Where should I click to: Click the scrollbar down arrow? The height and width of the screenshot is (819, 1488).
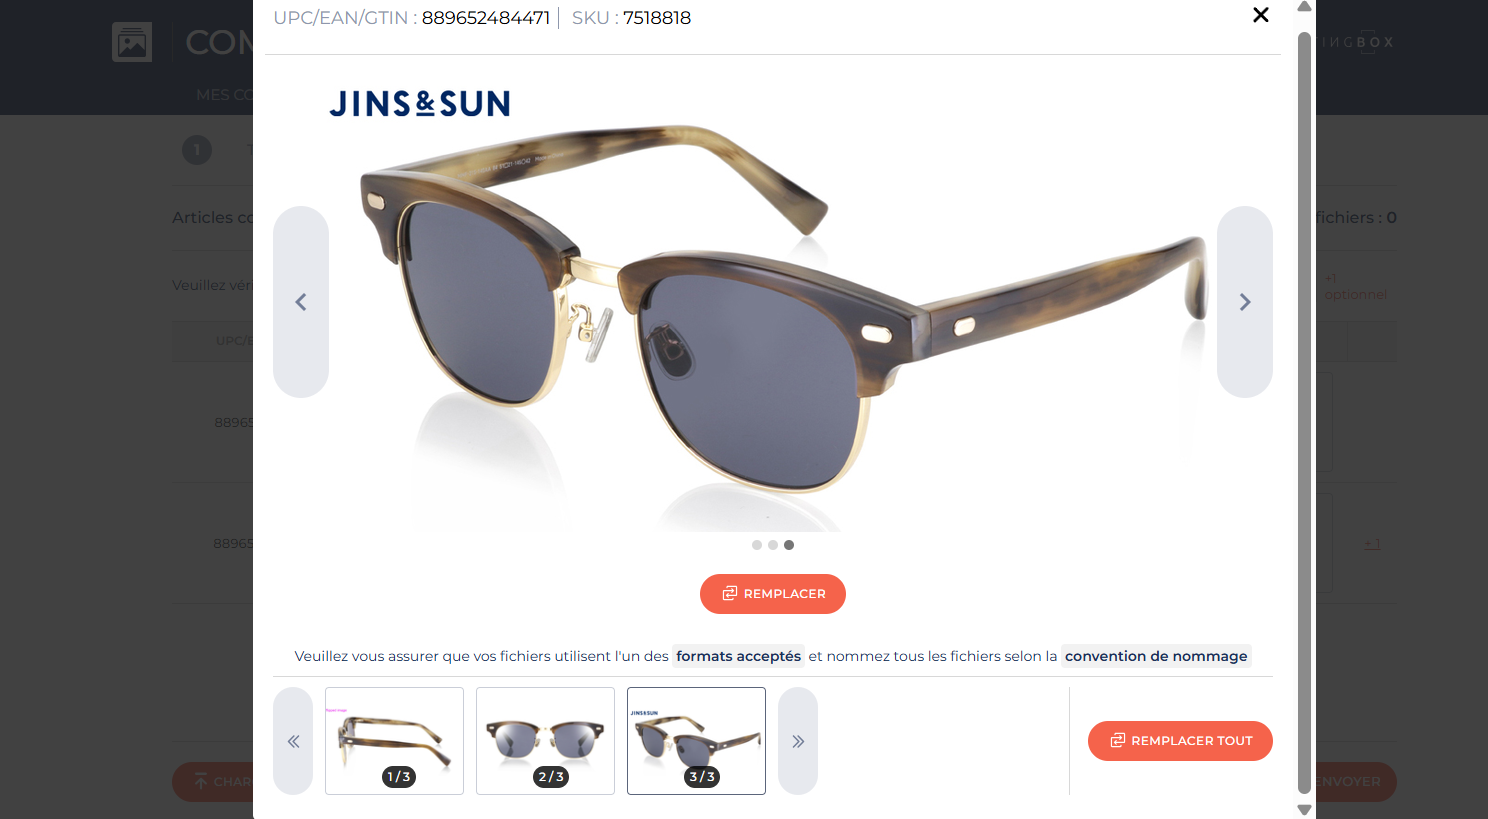point(1304,810)
